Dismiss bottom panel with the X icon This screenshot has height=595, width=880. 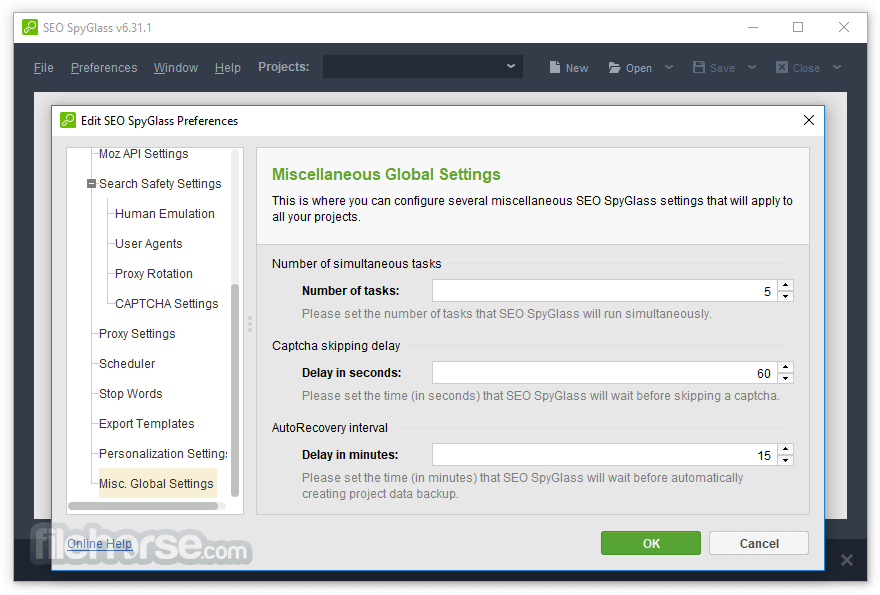point(847,560)
